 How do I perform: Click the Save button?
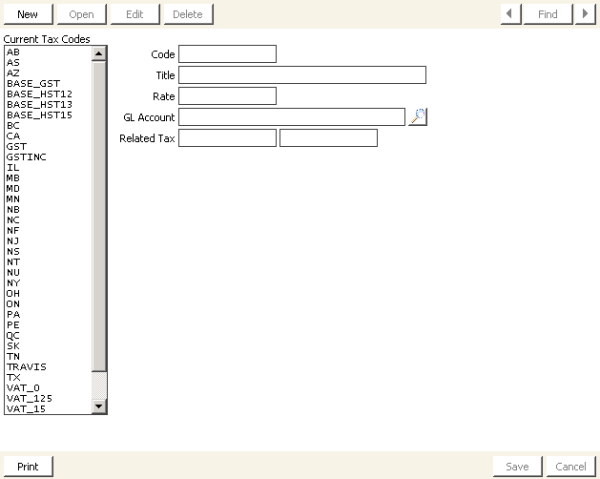(x=517, y=466)
